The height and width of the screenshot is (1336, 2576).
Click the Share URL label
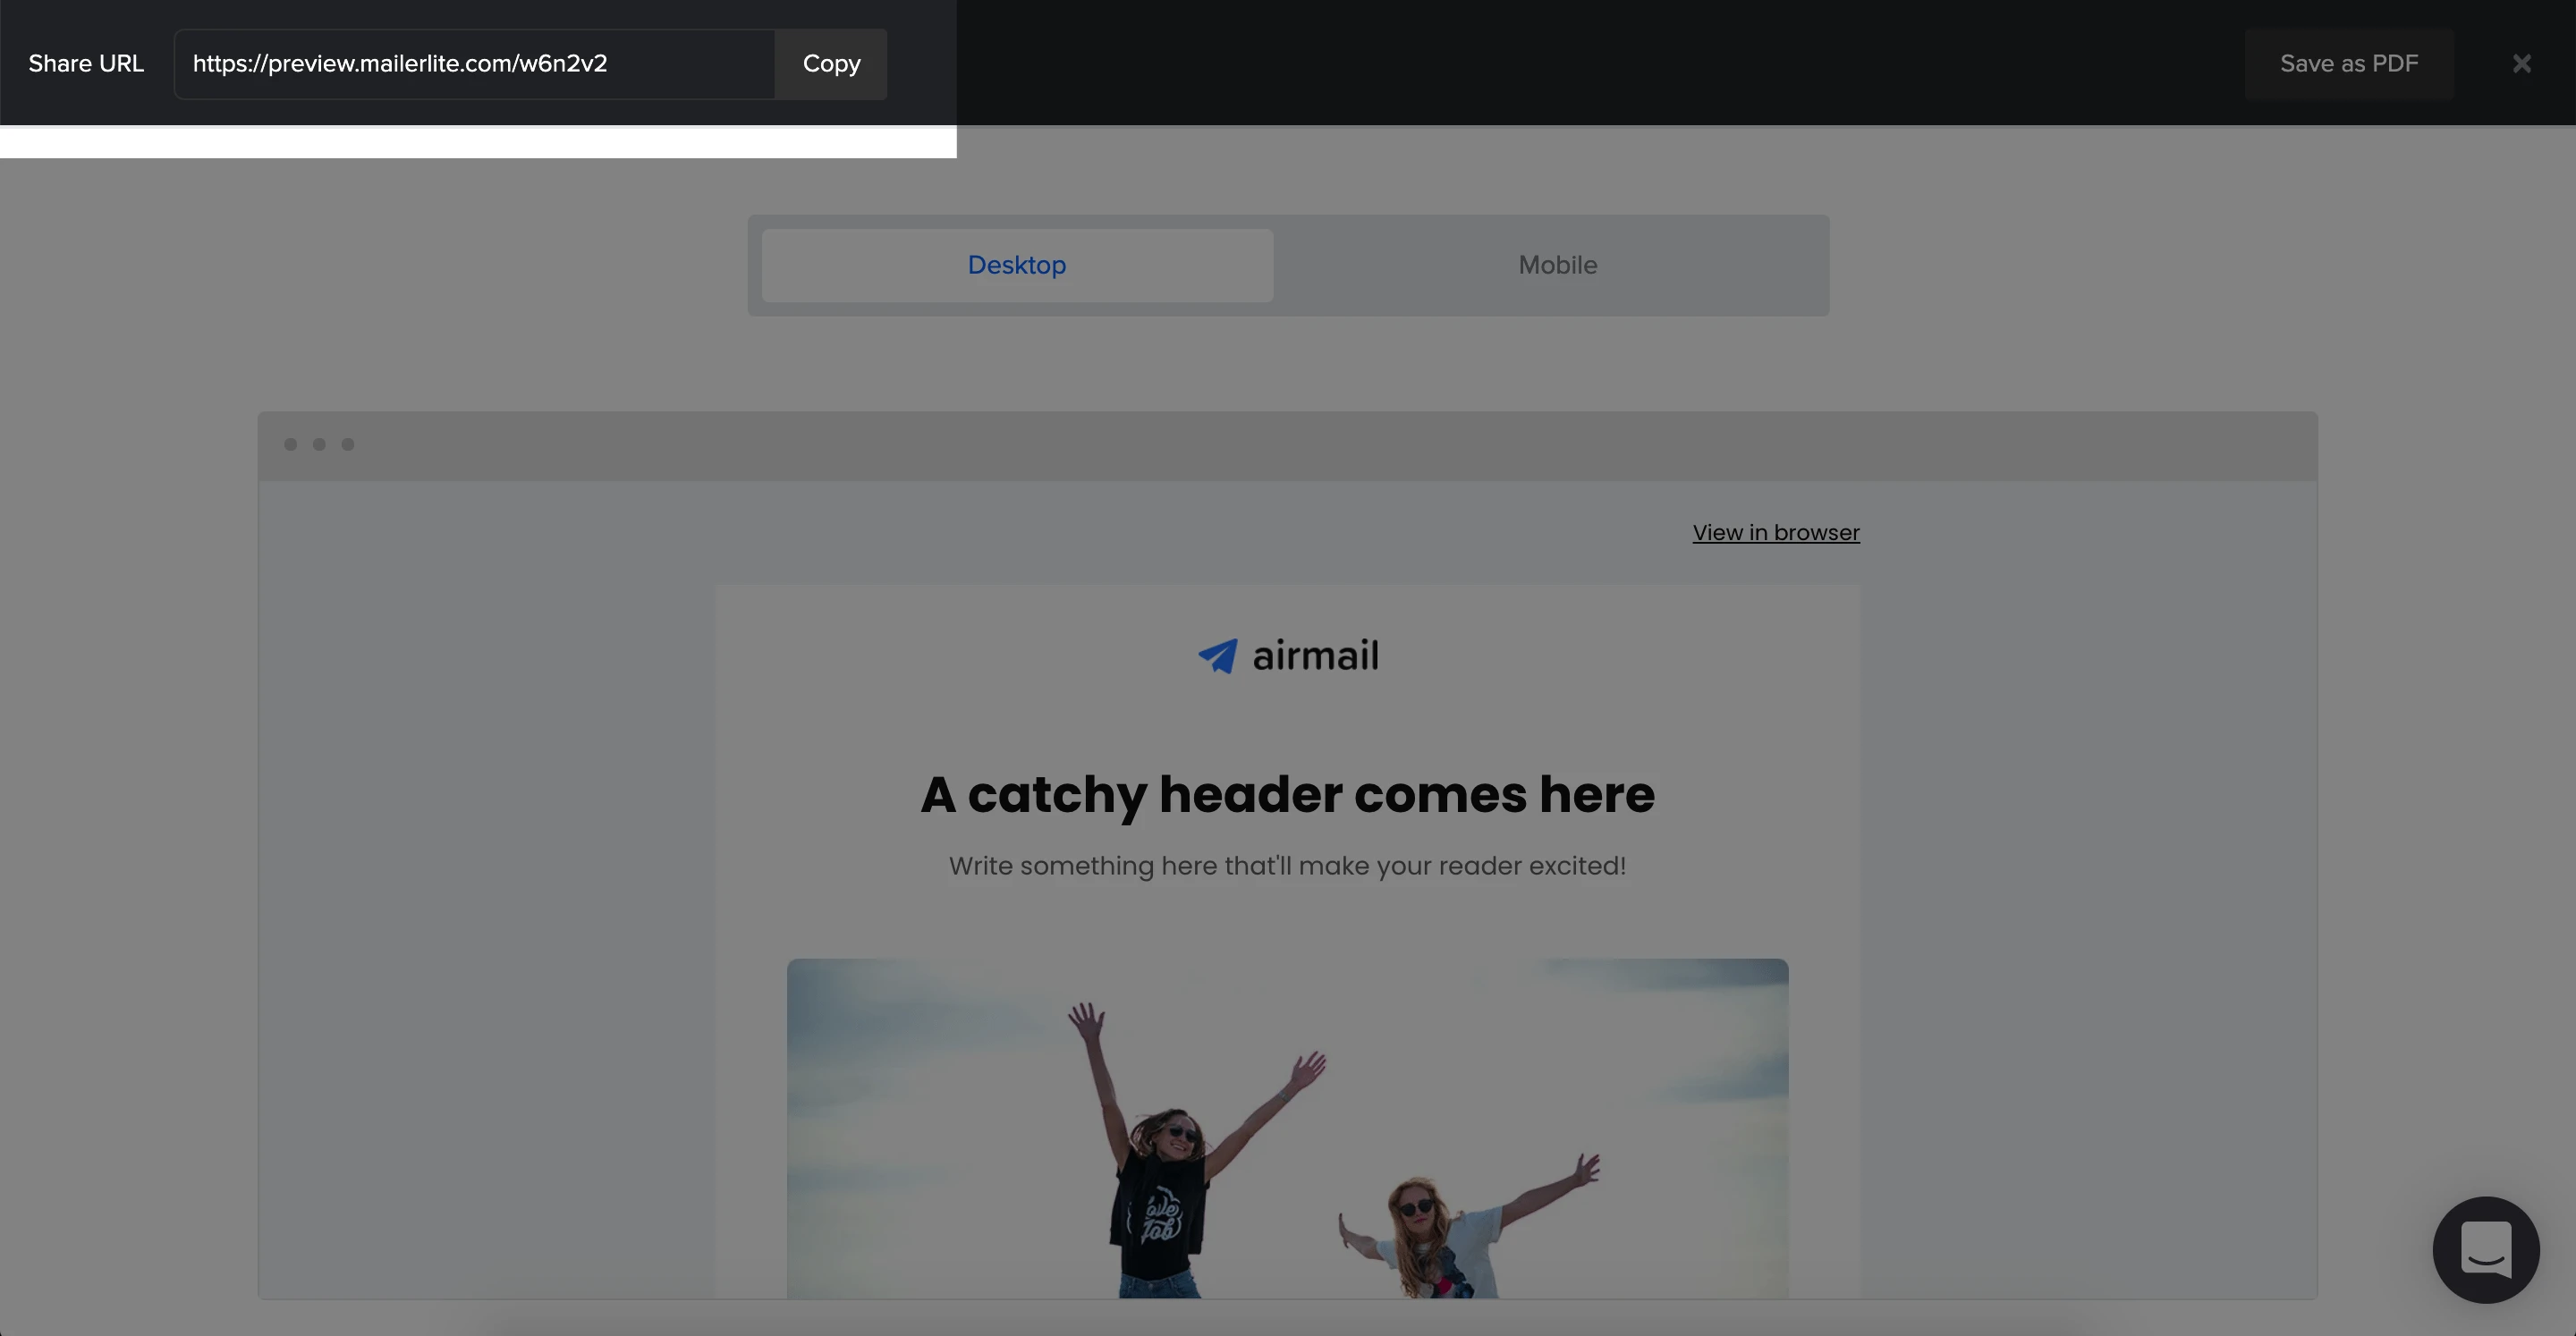click(86, 64)
